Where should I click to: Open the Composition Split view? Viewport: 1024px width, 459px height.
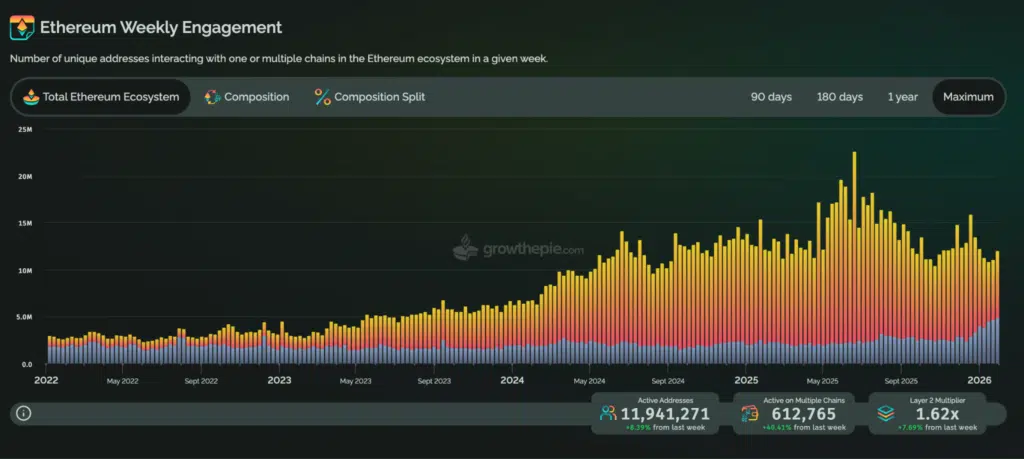click(x=369, y=97)
